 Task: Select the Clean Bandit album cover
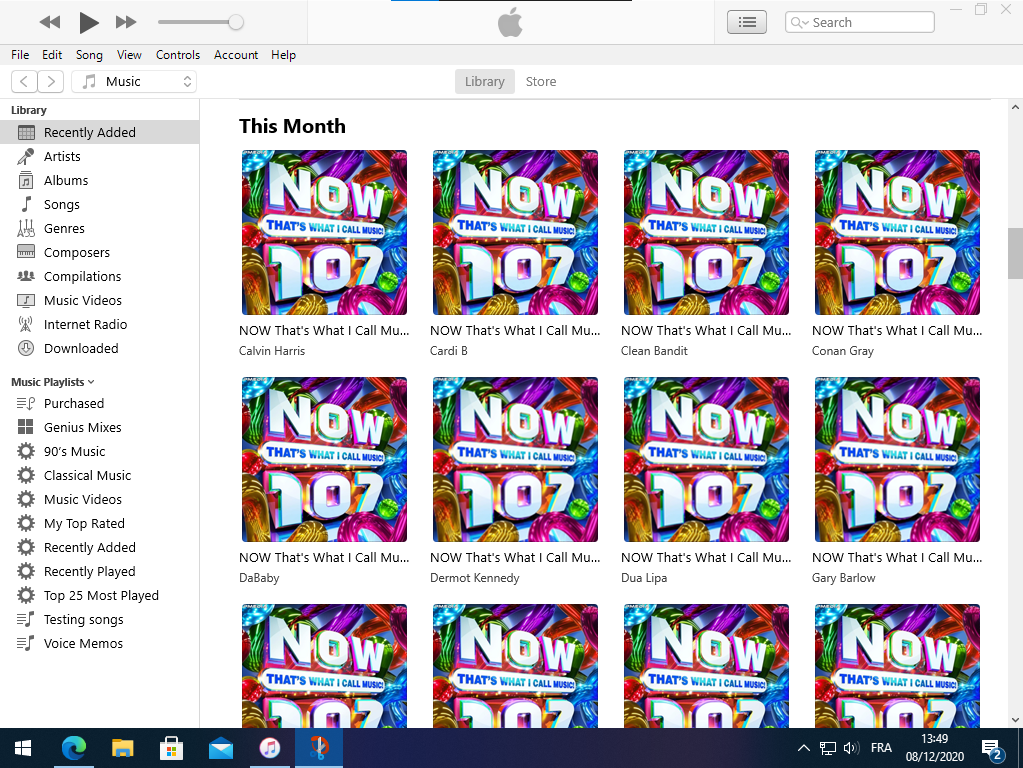706,232
